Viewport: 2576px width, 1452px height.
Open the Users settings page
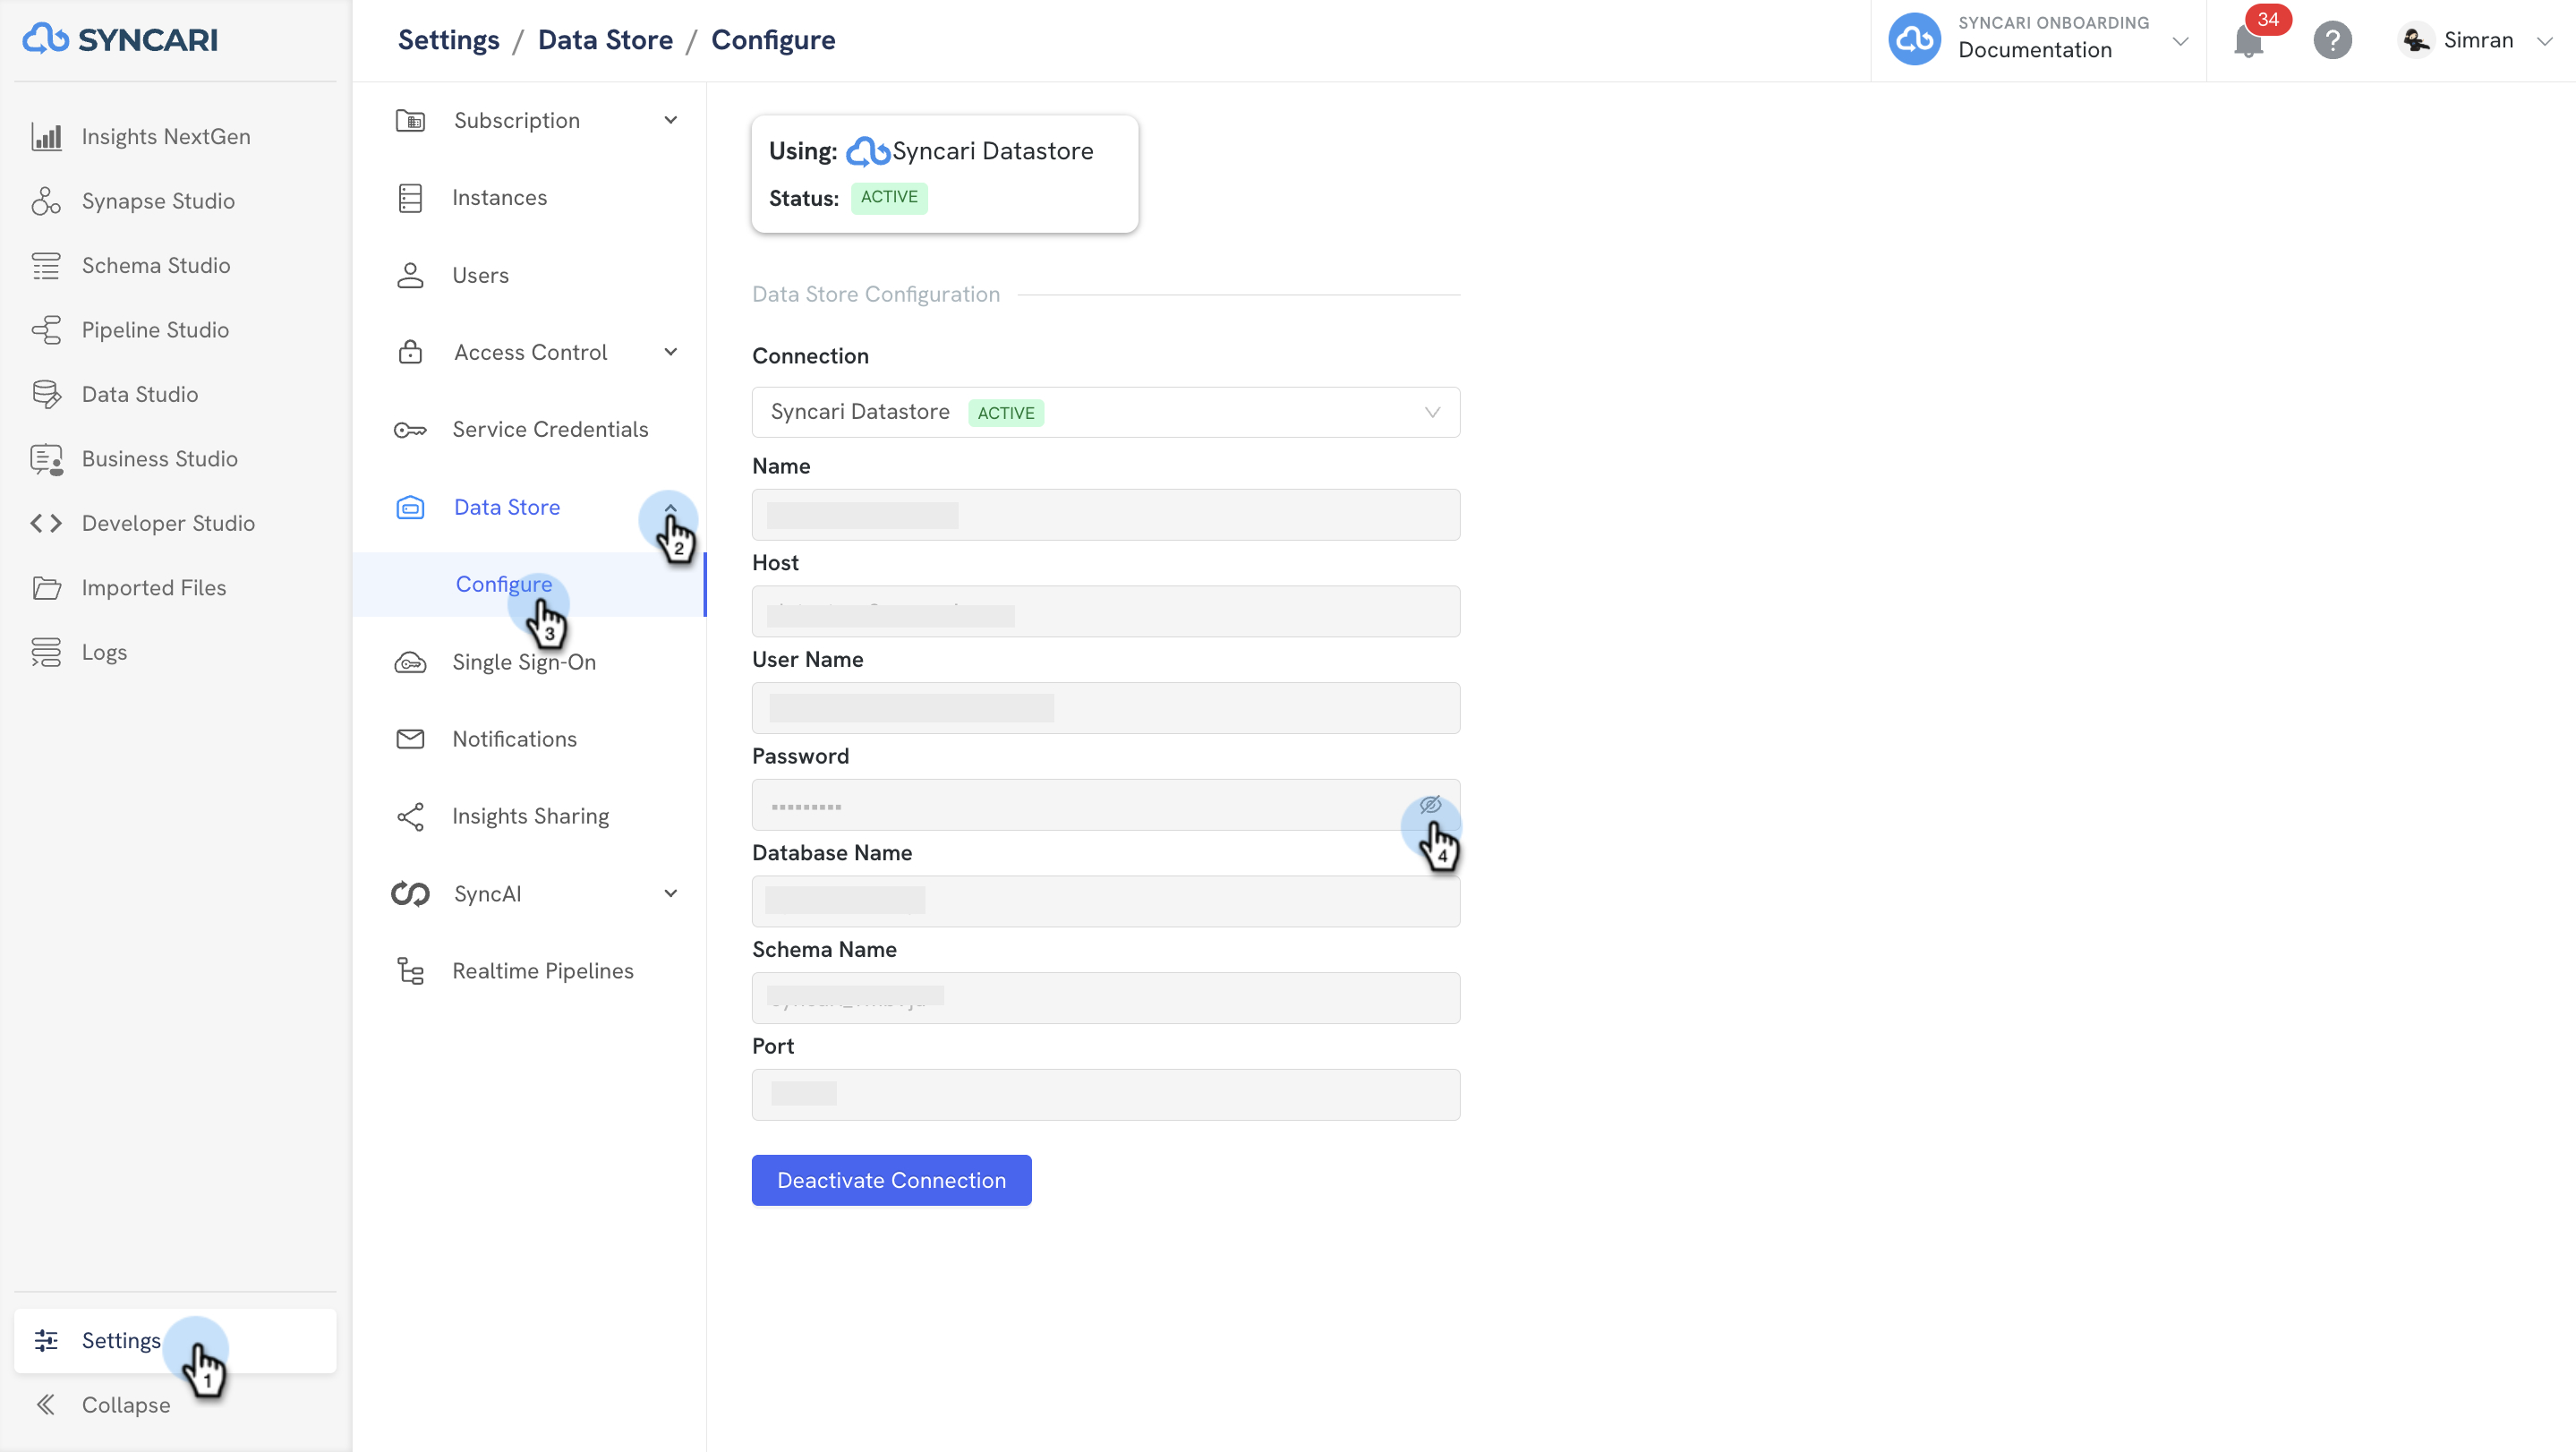[x=480, y=276]
